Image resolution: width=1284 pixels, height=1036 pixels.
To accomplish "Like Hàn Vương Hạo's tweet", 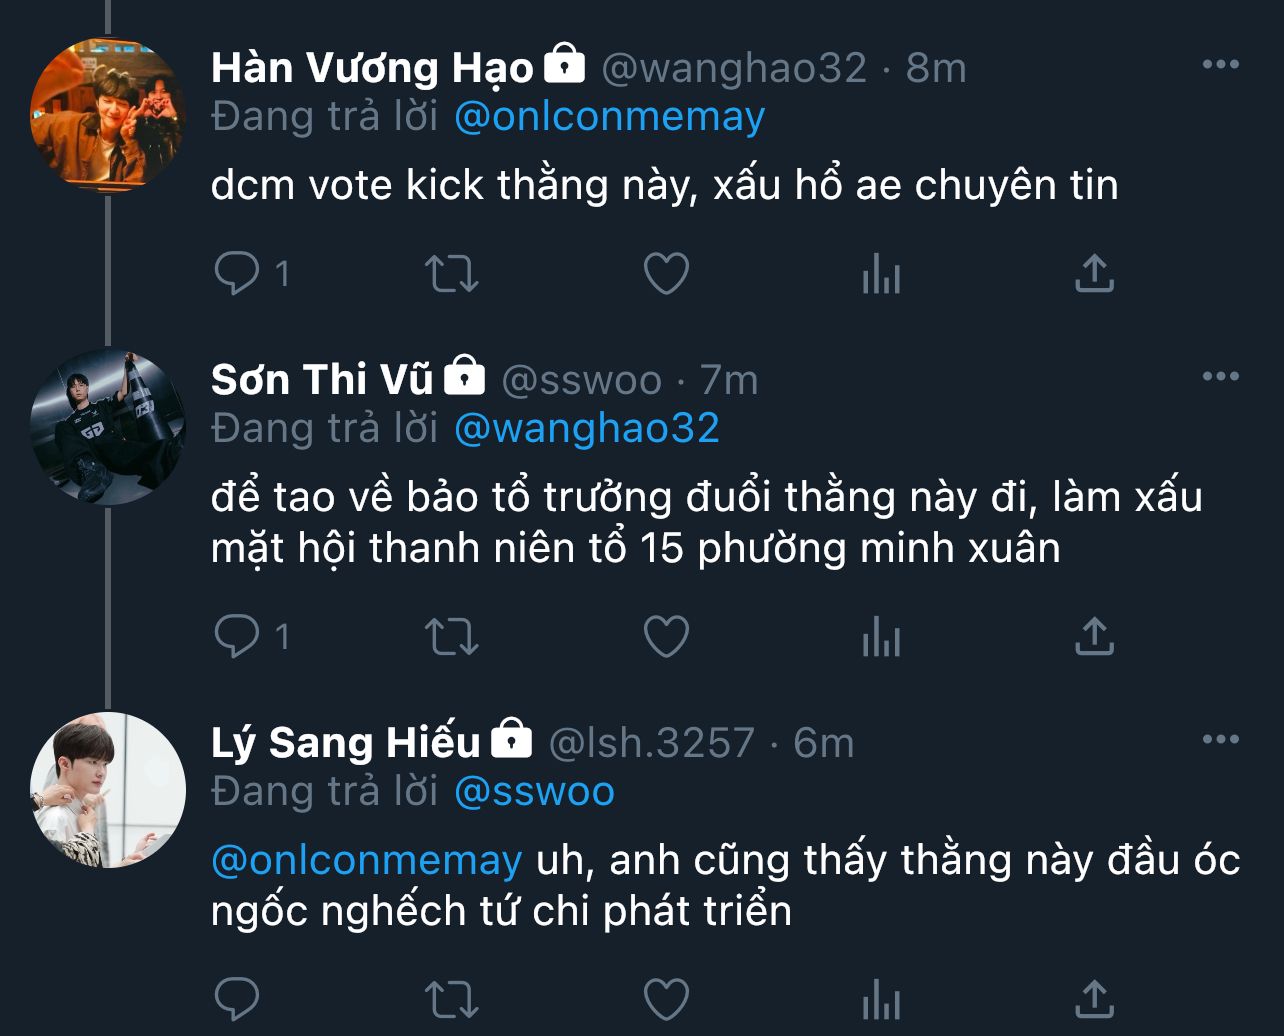I will [666, 273].
